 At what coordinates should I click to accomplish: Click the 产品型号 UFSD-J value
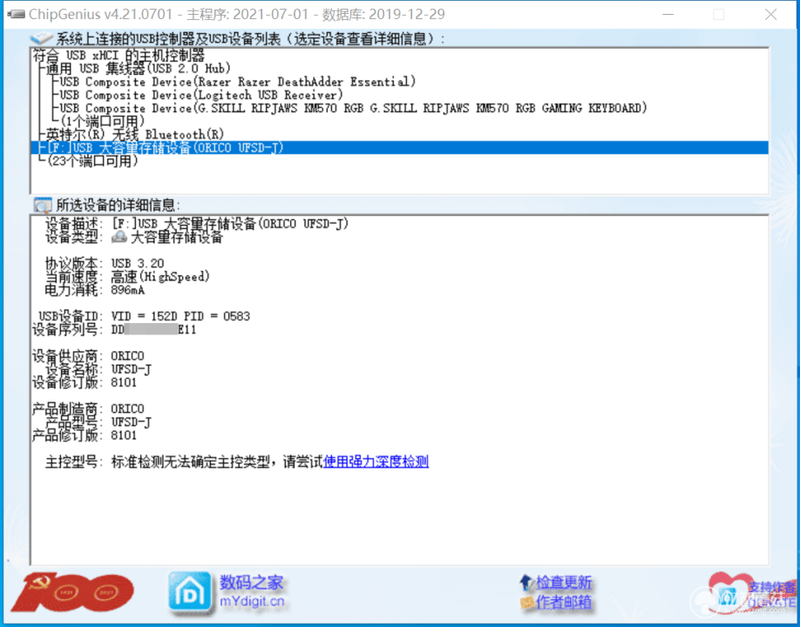click(x=131, y=422)
